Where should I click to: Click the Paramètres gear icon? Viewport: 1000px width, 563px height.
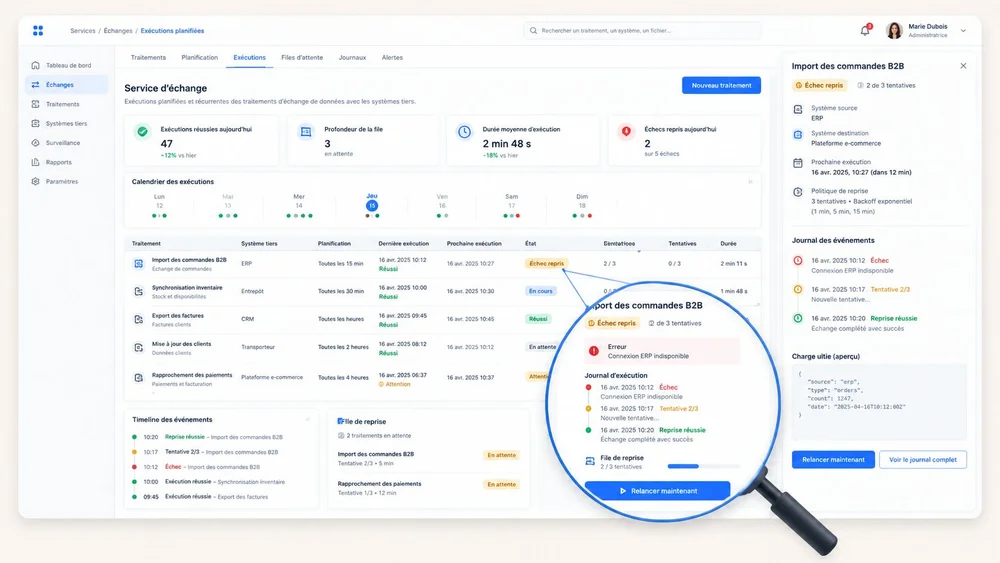[x=35, y=181]
